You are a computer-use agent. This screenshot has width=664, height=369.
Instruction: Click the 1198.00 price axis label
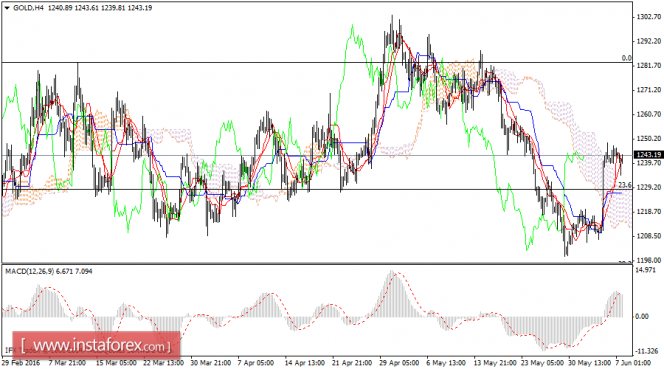point(648,260)
